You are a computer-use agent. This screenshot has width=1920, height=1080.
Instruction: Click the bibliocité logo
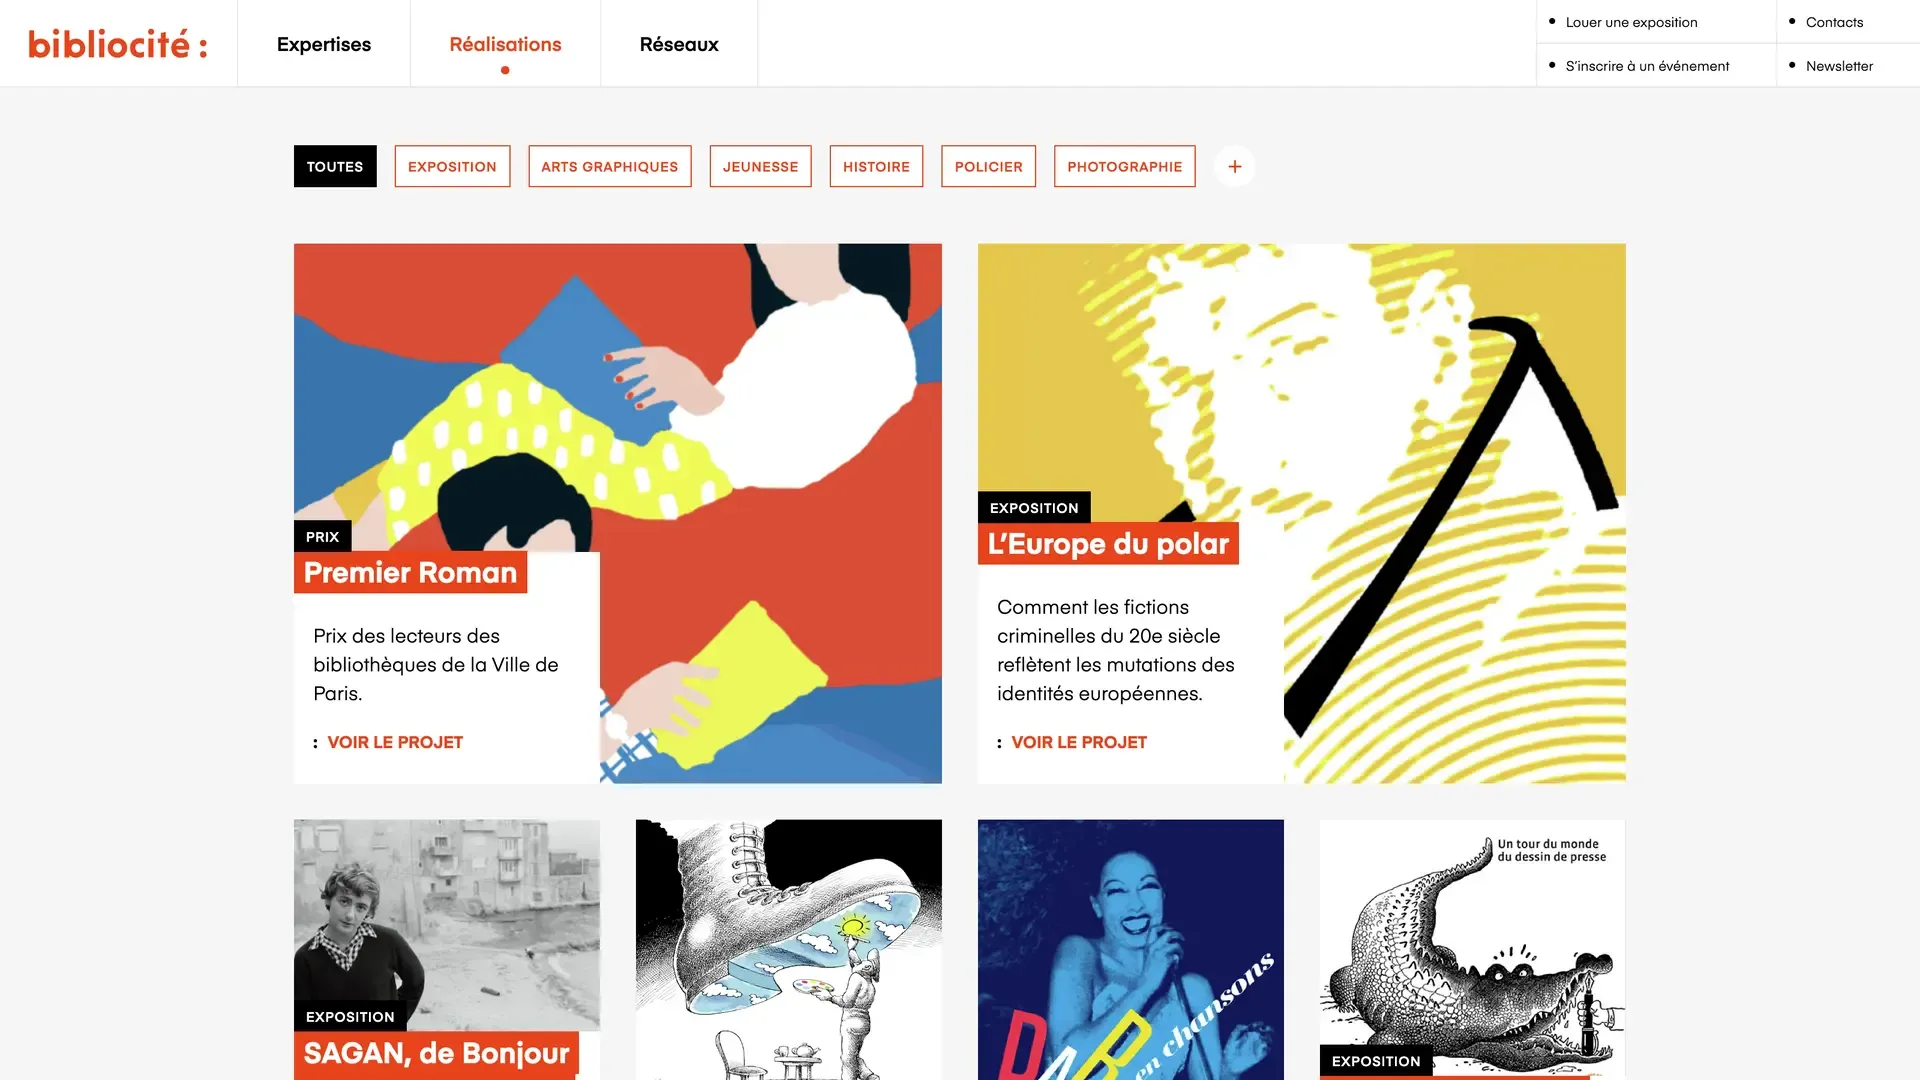point(118,44)
